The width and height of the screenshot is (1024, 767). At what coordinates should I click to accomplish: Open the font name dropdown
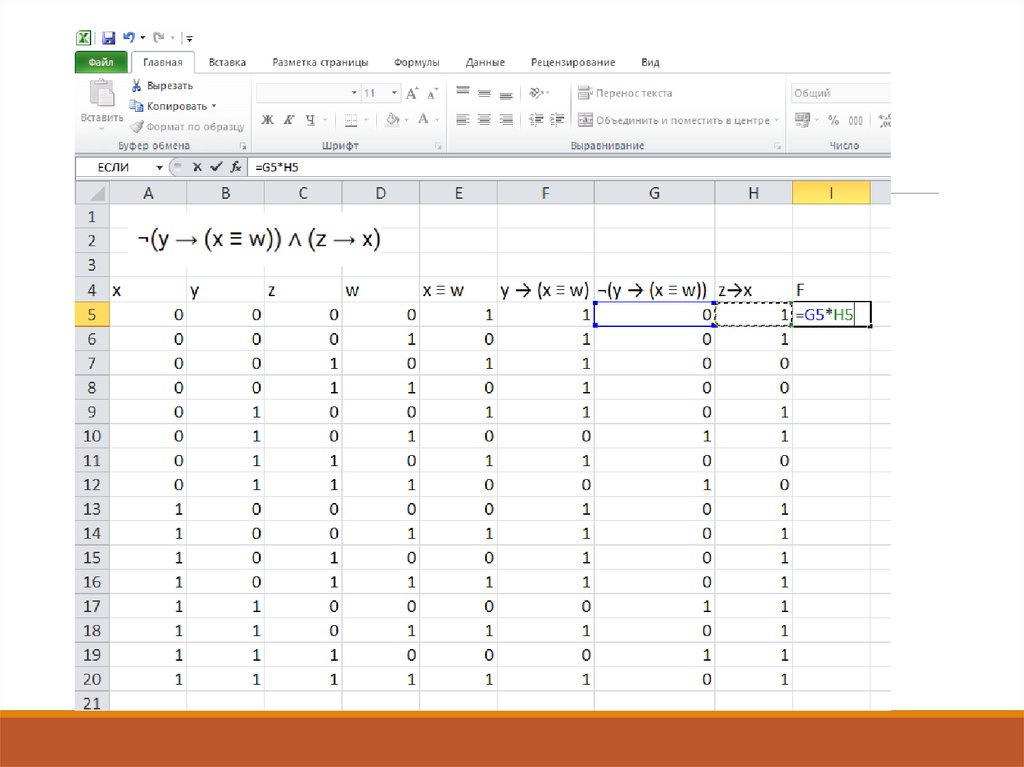click(354, 93)
